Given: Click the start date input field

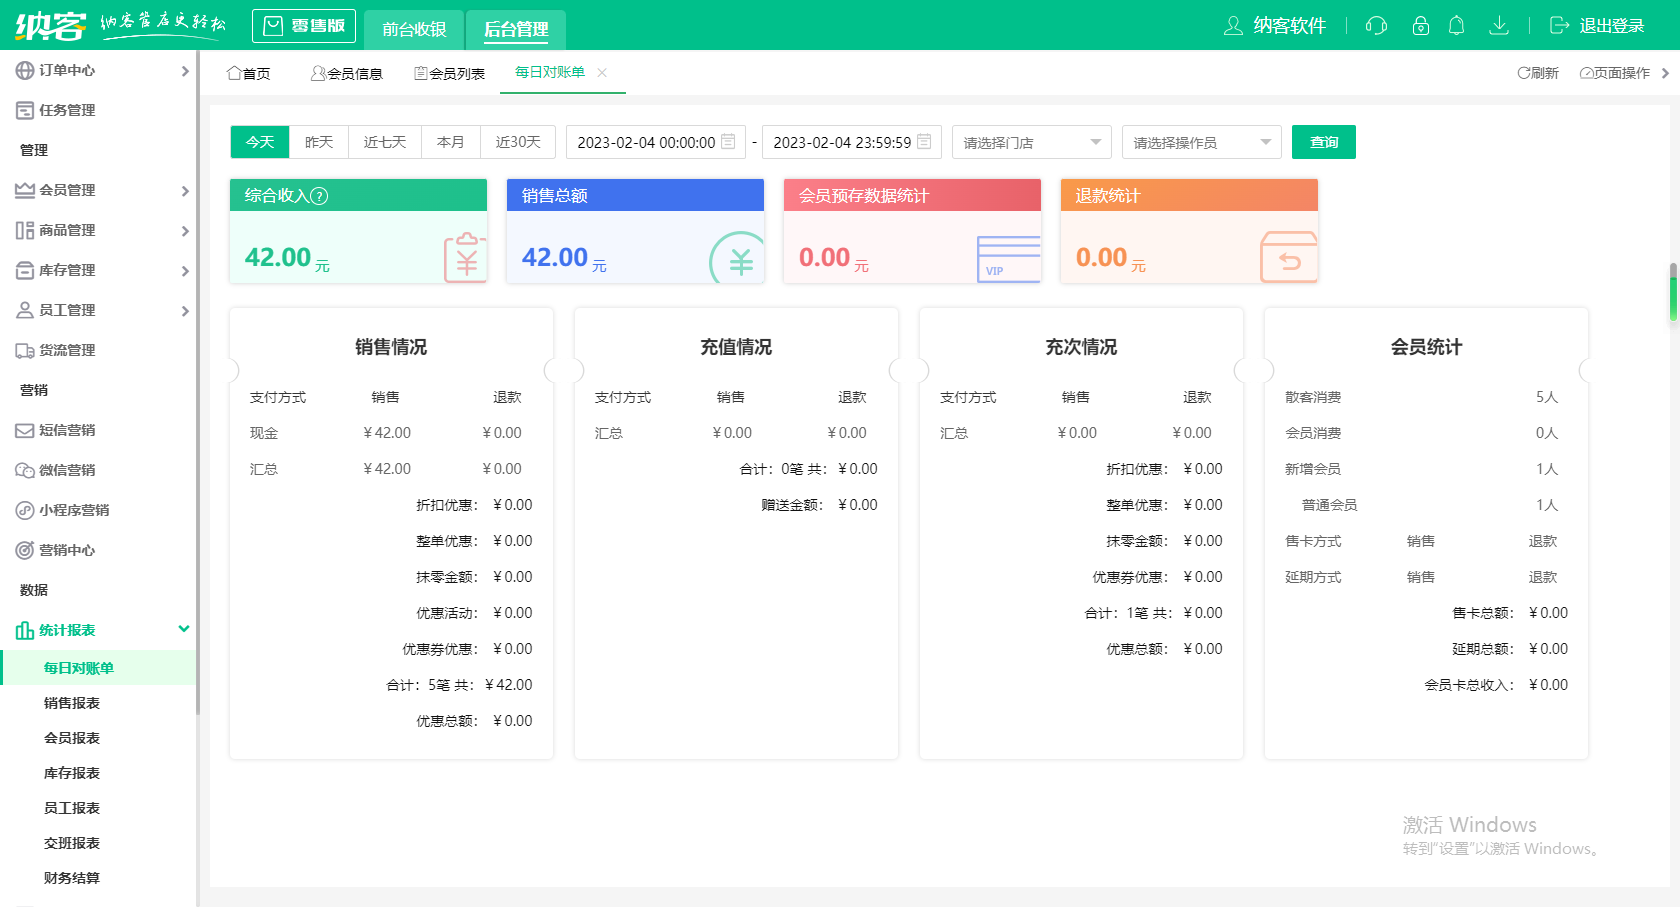Looking at the screenshot, I should (650, 141).
